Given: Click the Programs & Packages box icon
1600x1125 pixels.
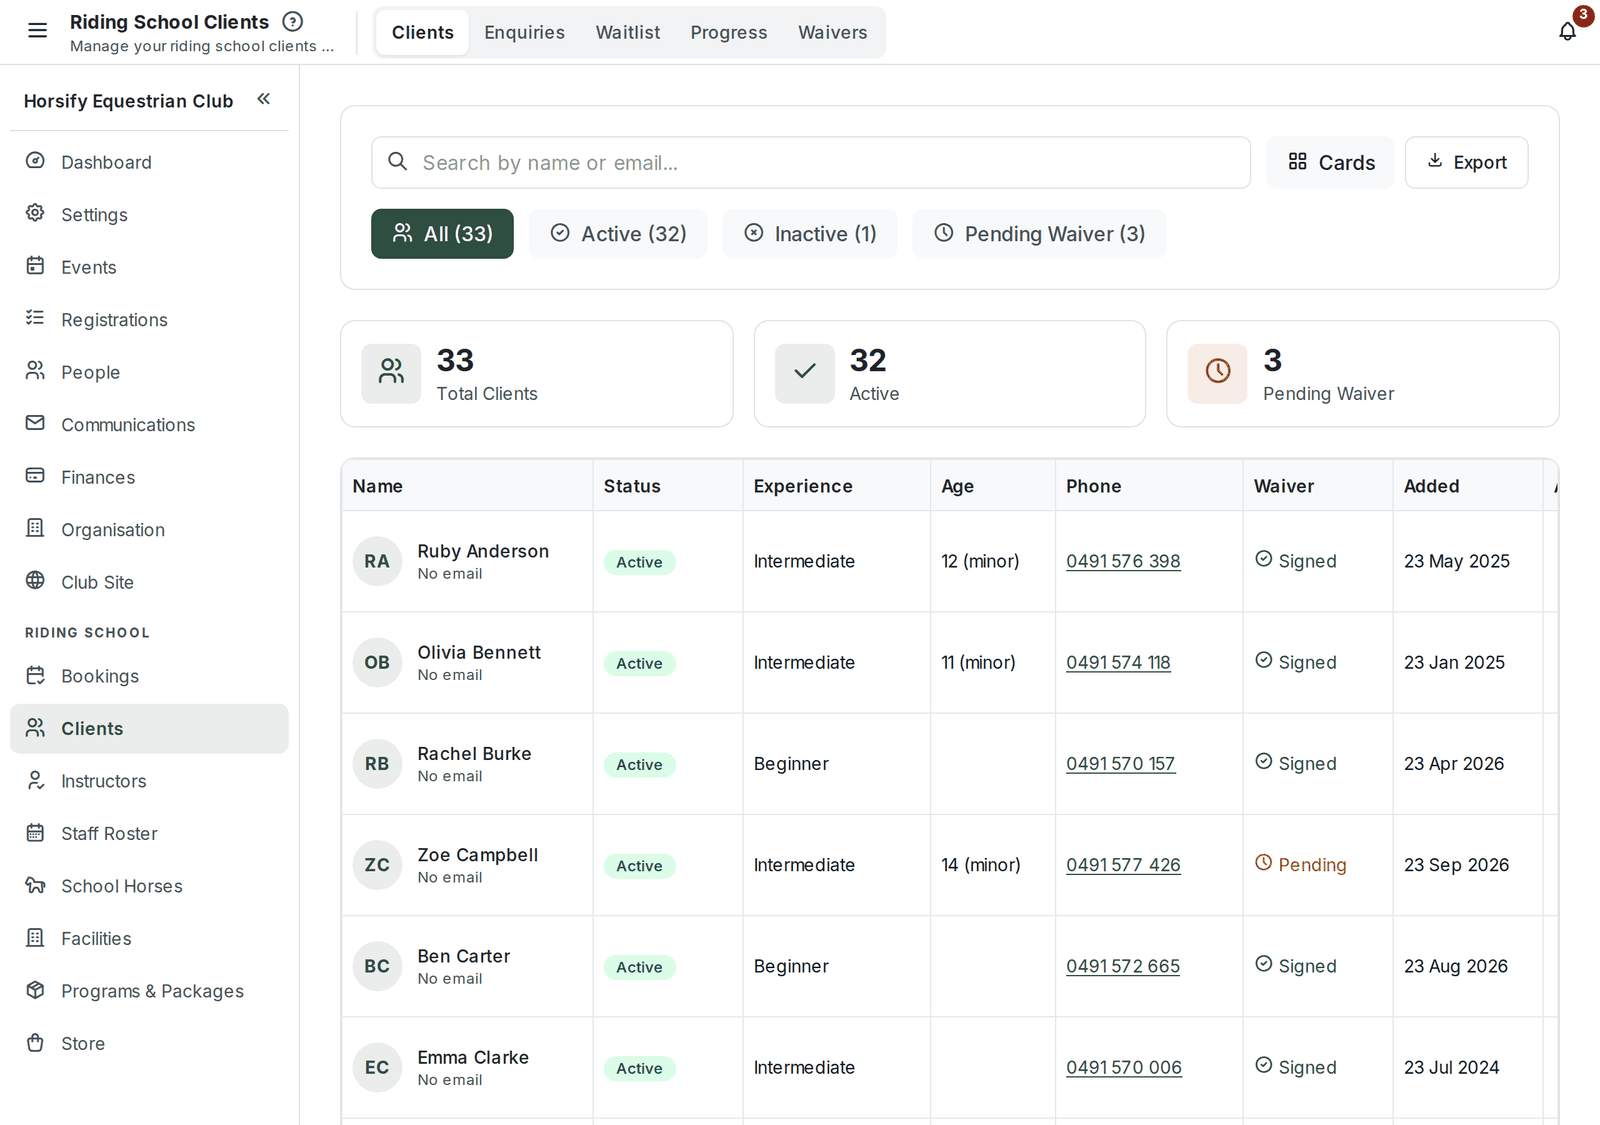Looking at the screenshot, I should [x=35, y=990].
